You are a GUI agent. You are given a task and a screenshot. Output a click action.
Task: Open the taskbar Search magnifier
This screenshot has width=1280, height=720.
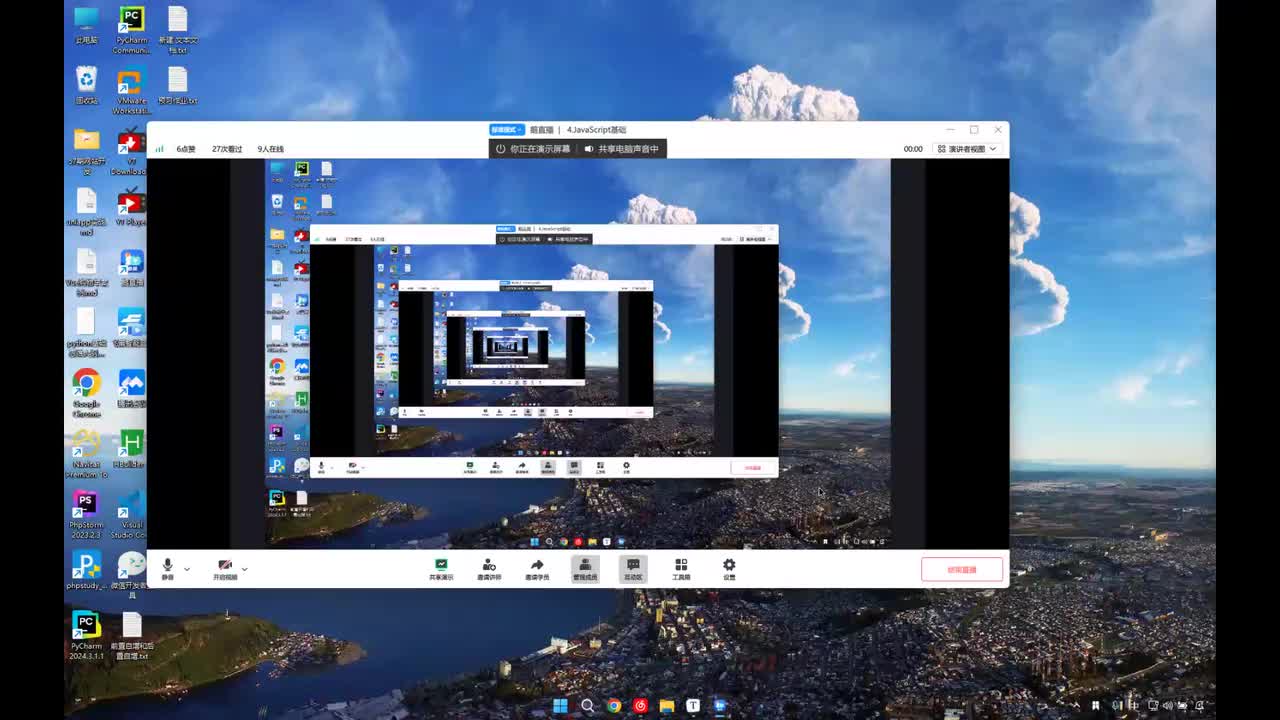click(587, 705)
